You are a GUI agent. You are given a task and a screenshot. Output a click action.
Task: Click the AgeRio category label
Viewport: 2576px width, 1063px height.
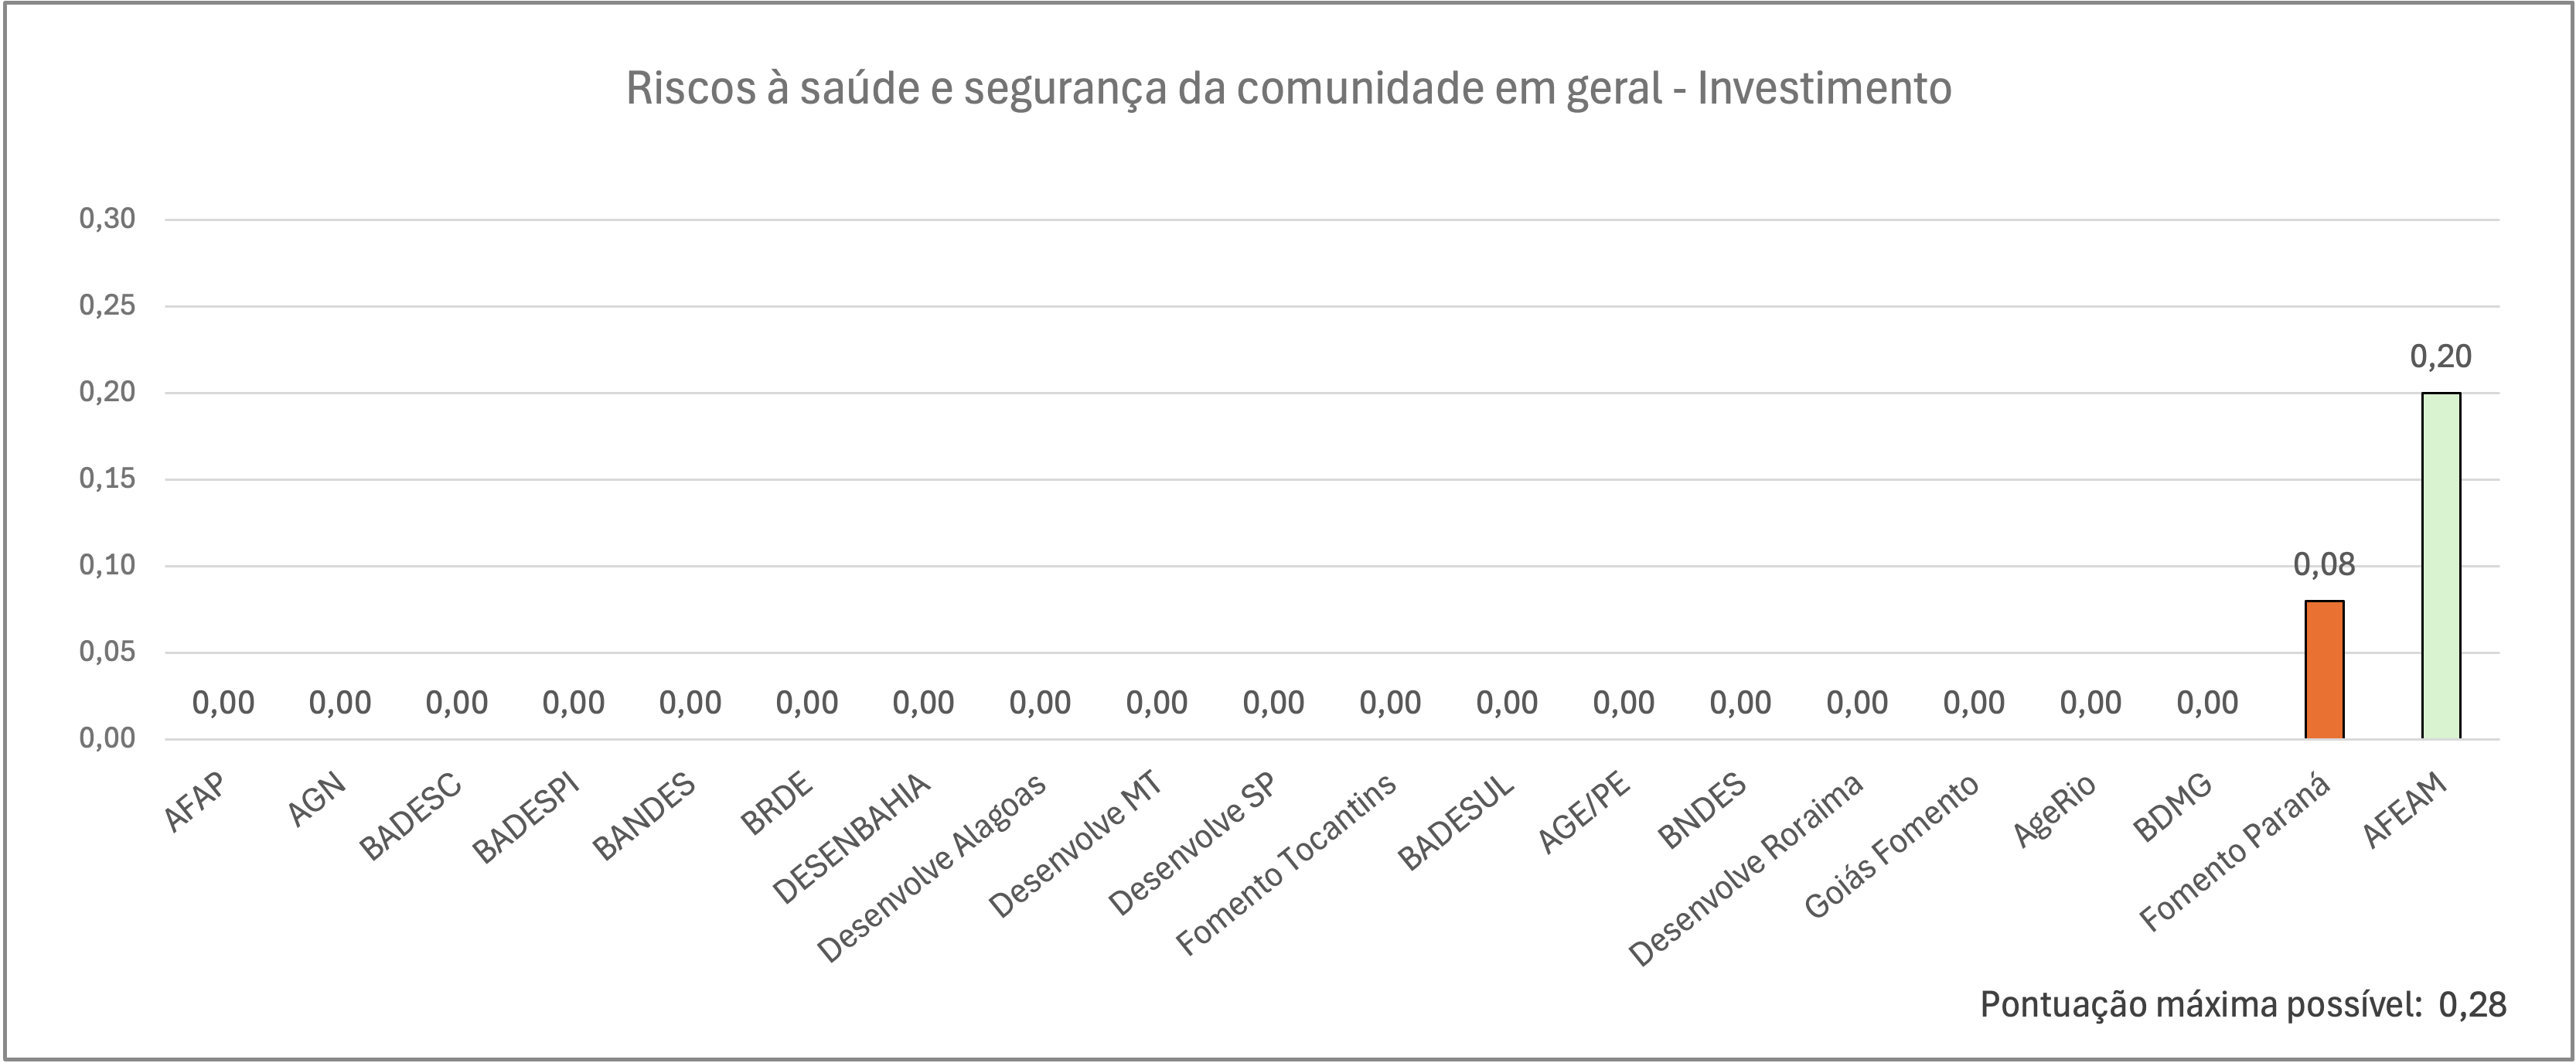[x=2054, y=811]
